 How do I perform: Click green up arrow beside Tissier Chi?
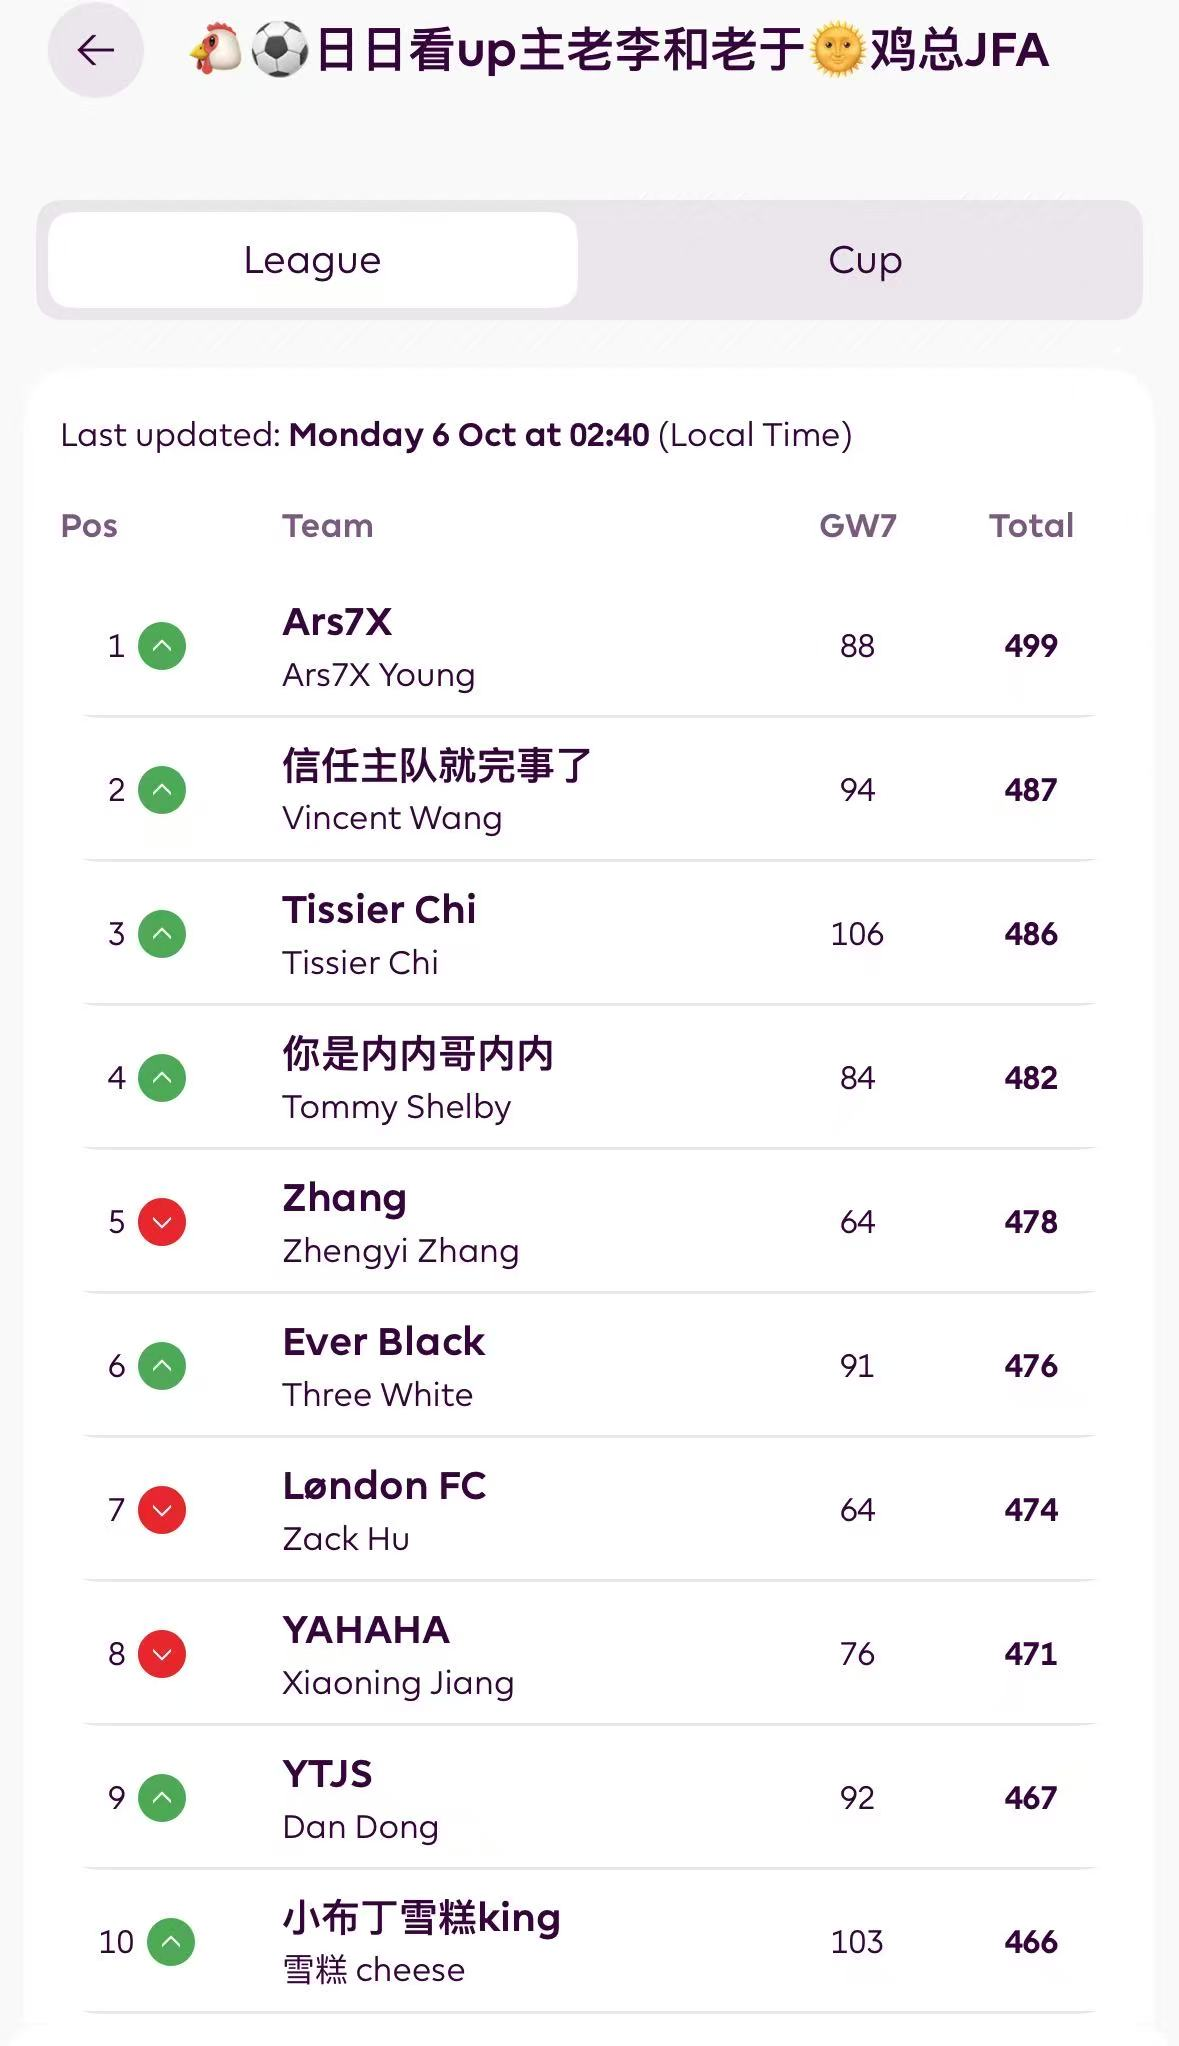[162, 934]
